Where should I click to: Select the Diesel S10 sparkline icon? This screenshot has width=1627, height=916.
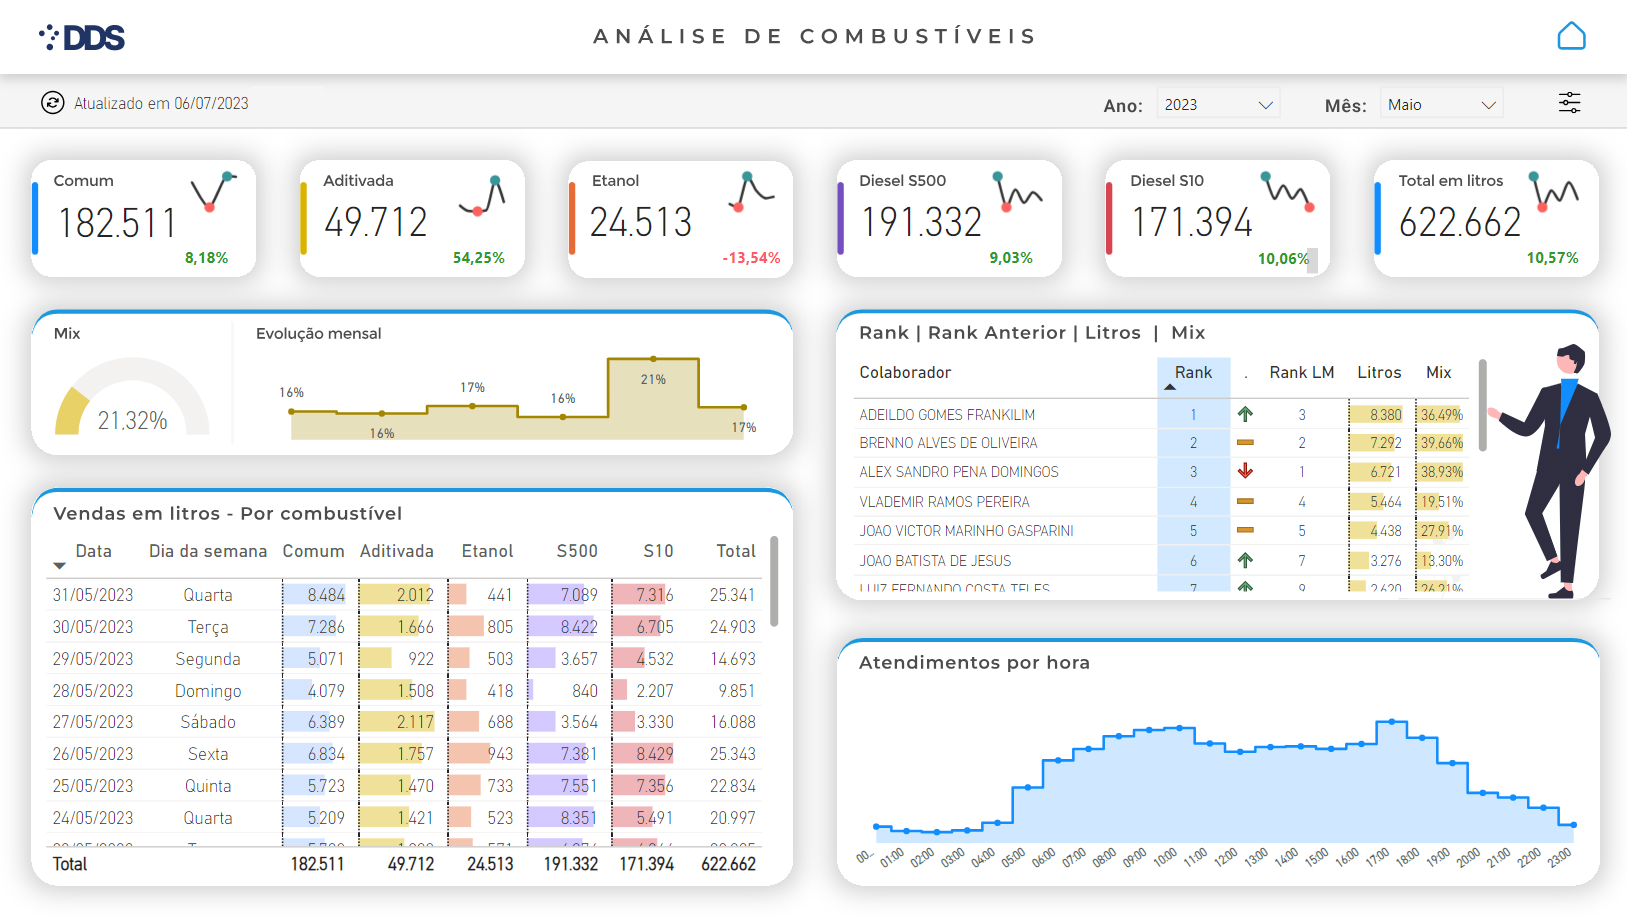pos(1288,191)
